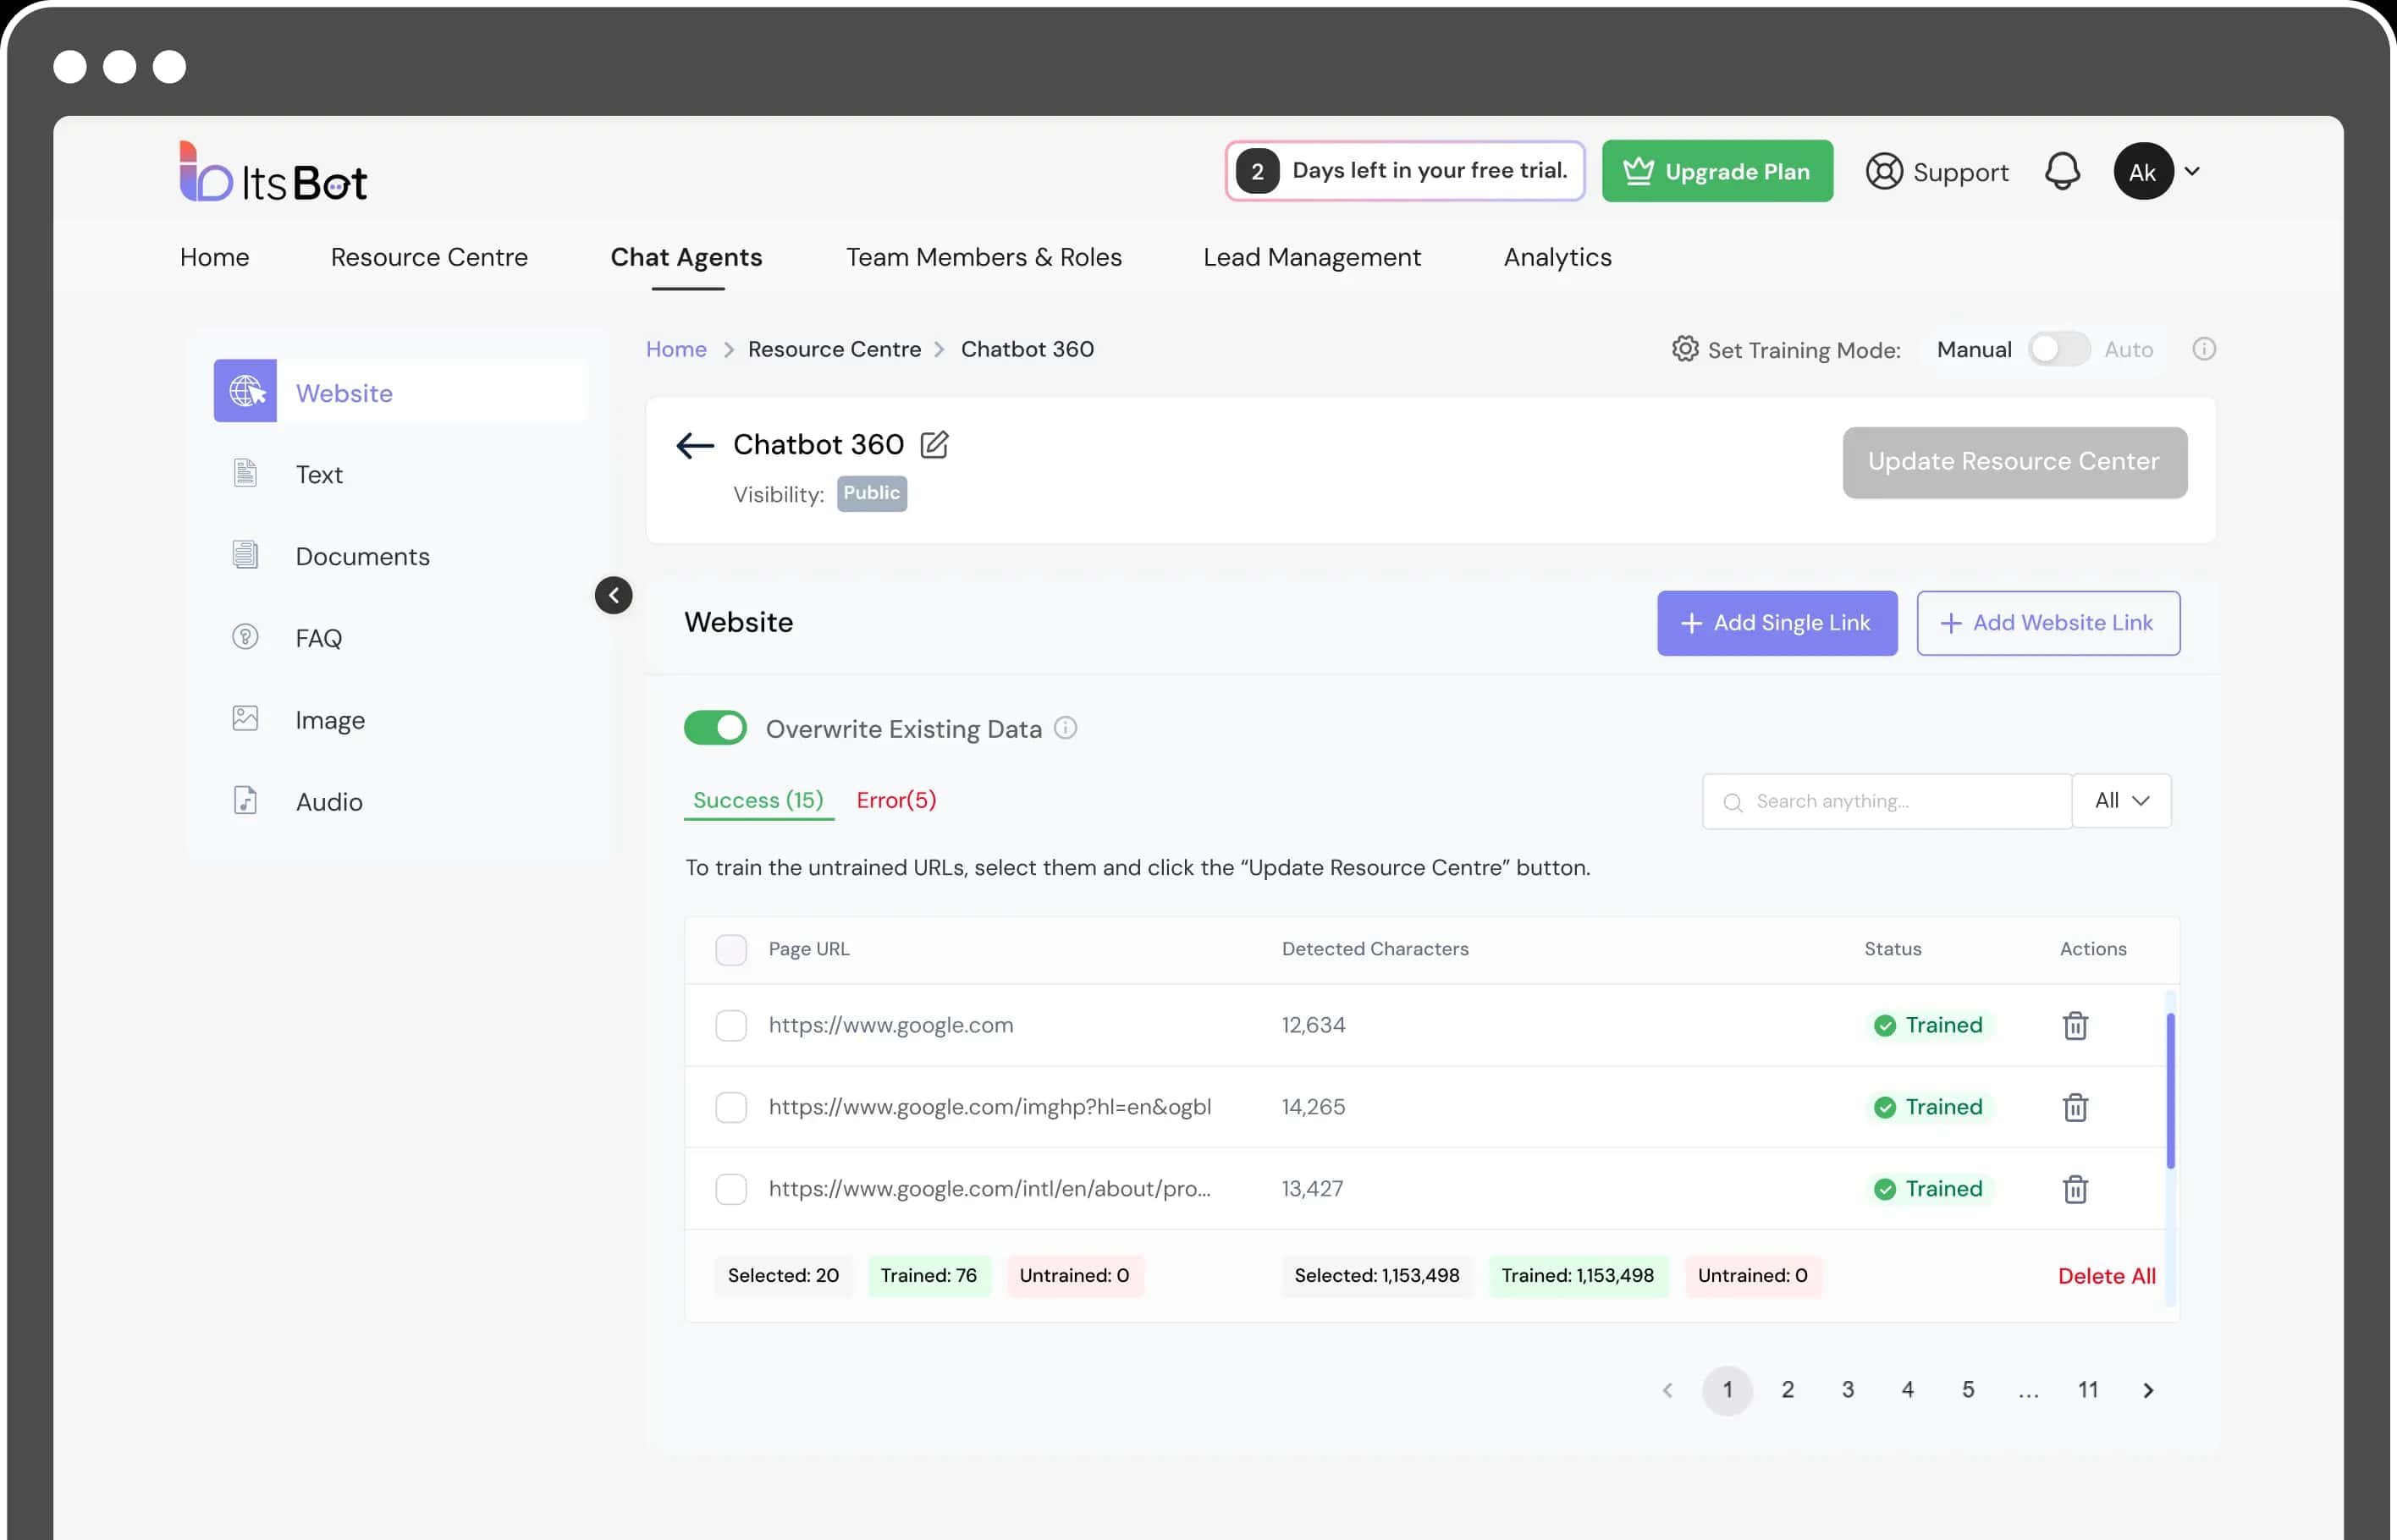Open the Support lifebuoy icon
Screen dimensions: 2397x1540
pos(1884,171)
